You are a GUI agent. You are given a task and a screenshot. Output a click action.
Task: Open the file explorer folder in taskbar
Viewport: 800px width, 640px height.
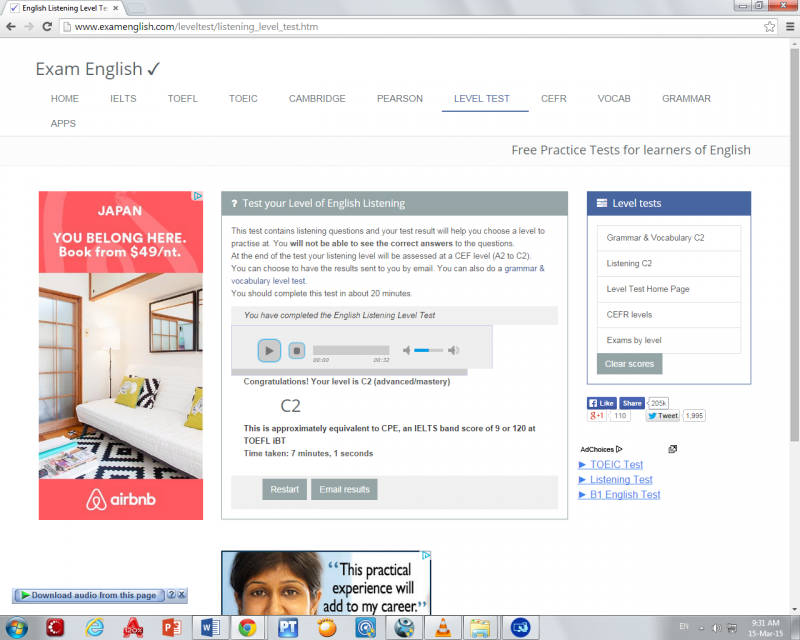pos(480,627)
